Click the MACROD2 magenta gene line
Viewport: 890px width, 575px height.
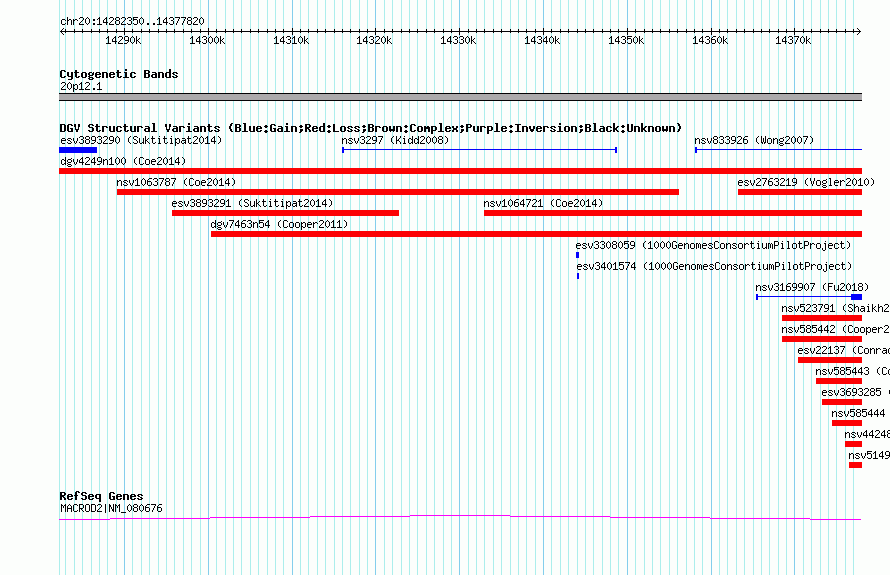[460, 517]
